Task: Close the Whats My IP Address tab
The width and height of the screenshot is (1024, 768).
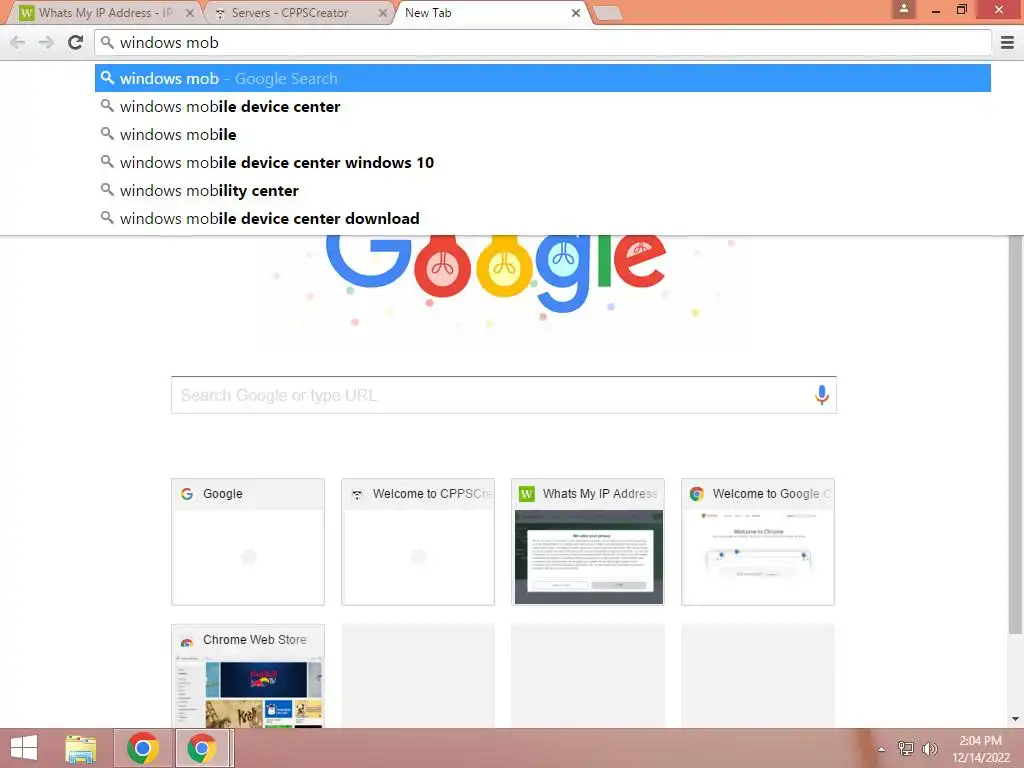Action: pos(189,12)
